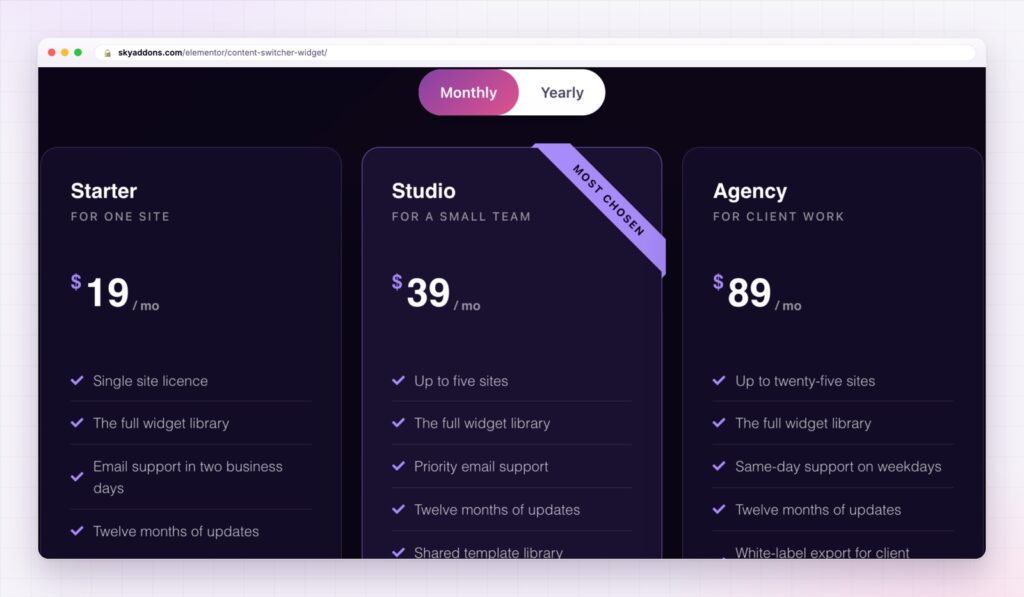Click the Studio checkmark beside The full widget library
Screen dimensions: 1024x597
click(398, 423)
